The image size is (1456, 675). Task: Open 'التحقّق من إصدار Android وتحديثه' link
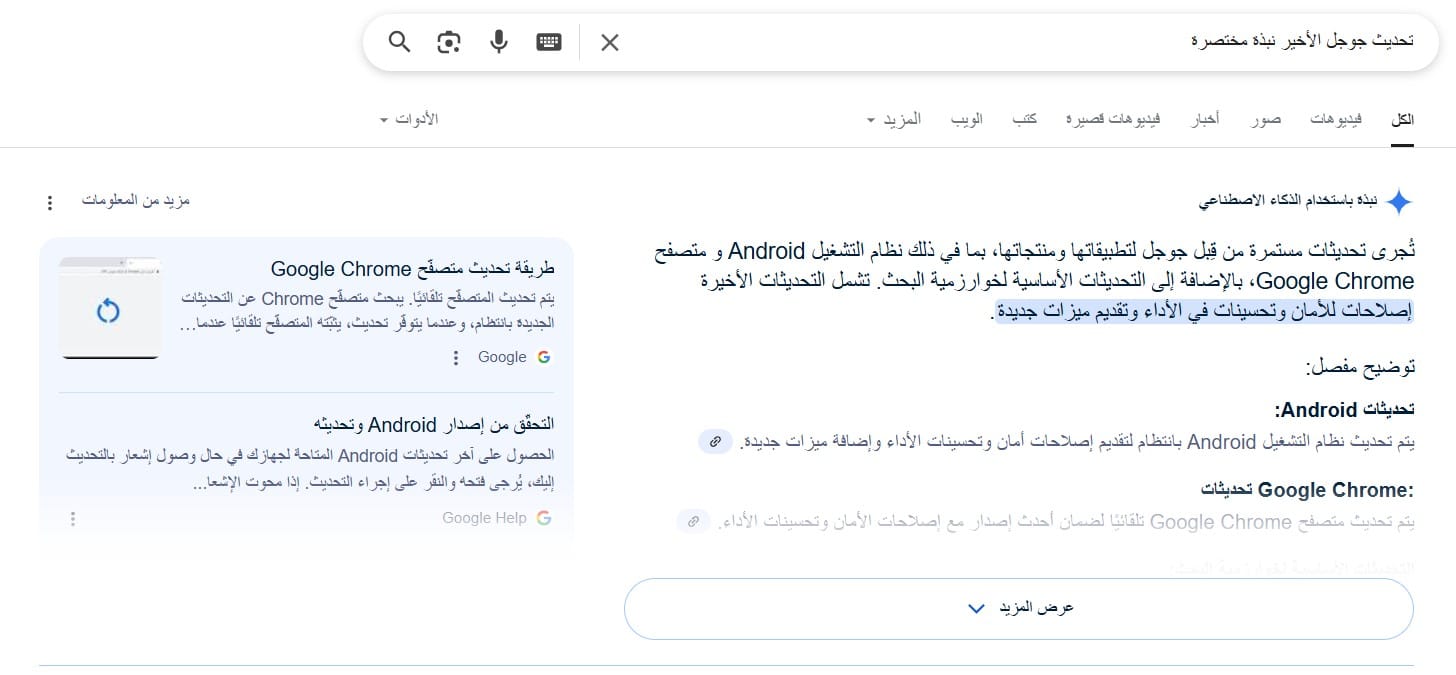[x=433, y=424]
